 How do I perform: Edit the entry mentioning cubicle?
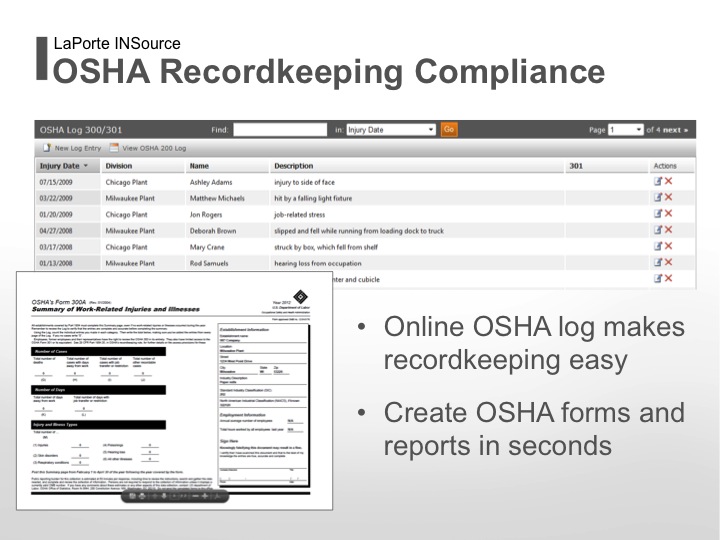(658, 278)
